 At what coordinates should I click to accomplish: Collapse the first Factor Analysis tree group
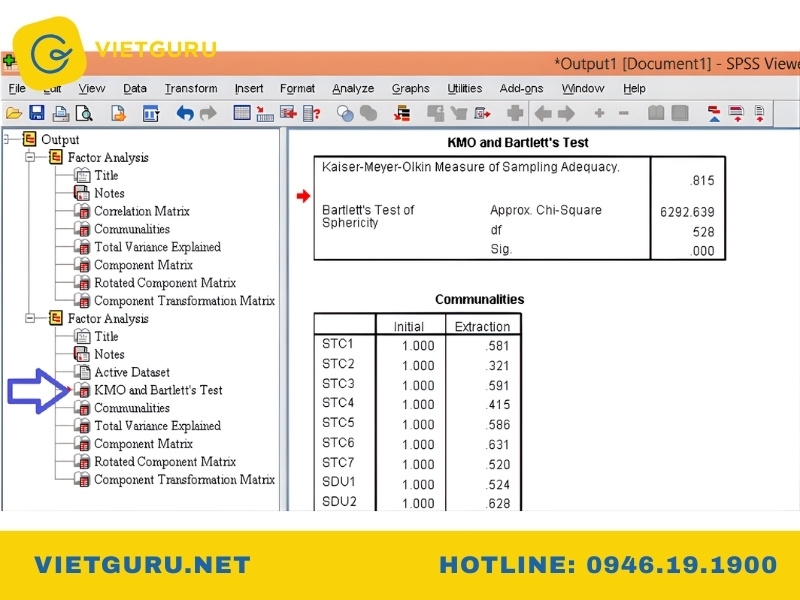pyautogui.click(x=30, y=157)
